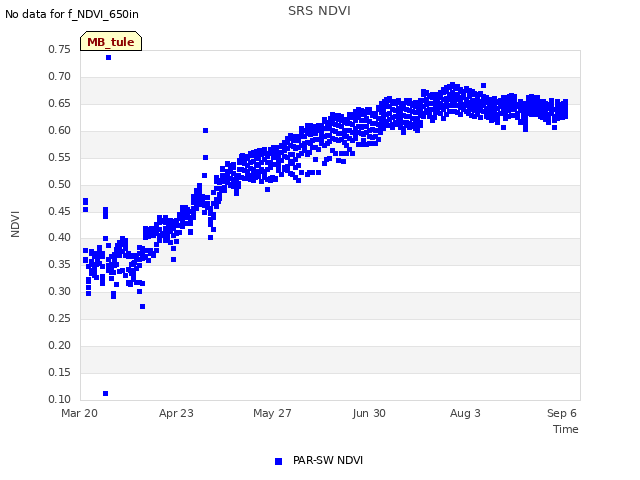Viewport: 640px width, 480px height.
Task: Click the outlier data point near 0.74
Action: tap(109, 58)
